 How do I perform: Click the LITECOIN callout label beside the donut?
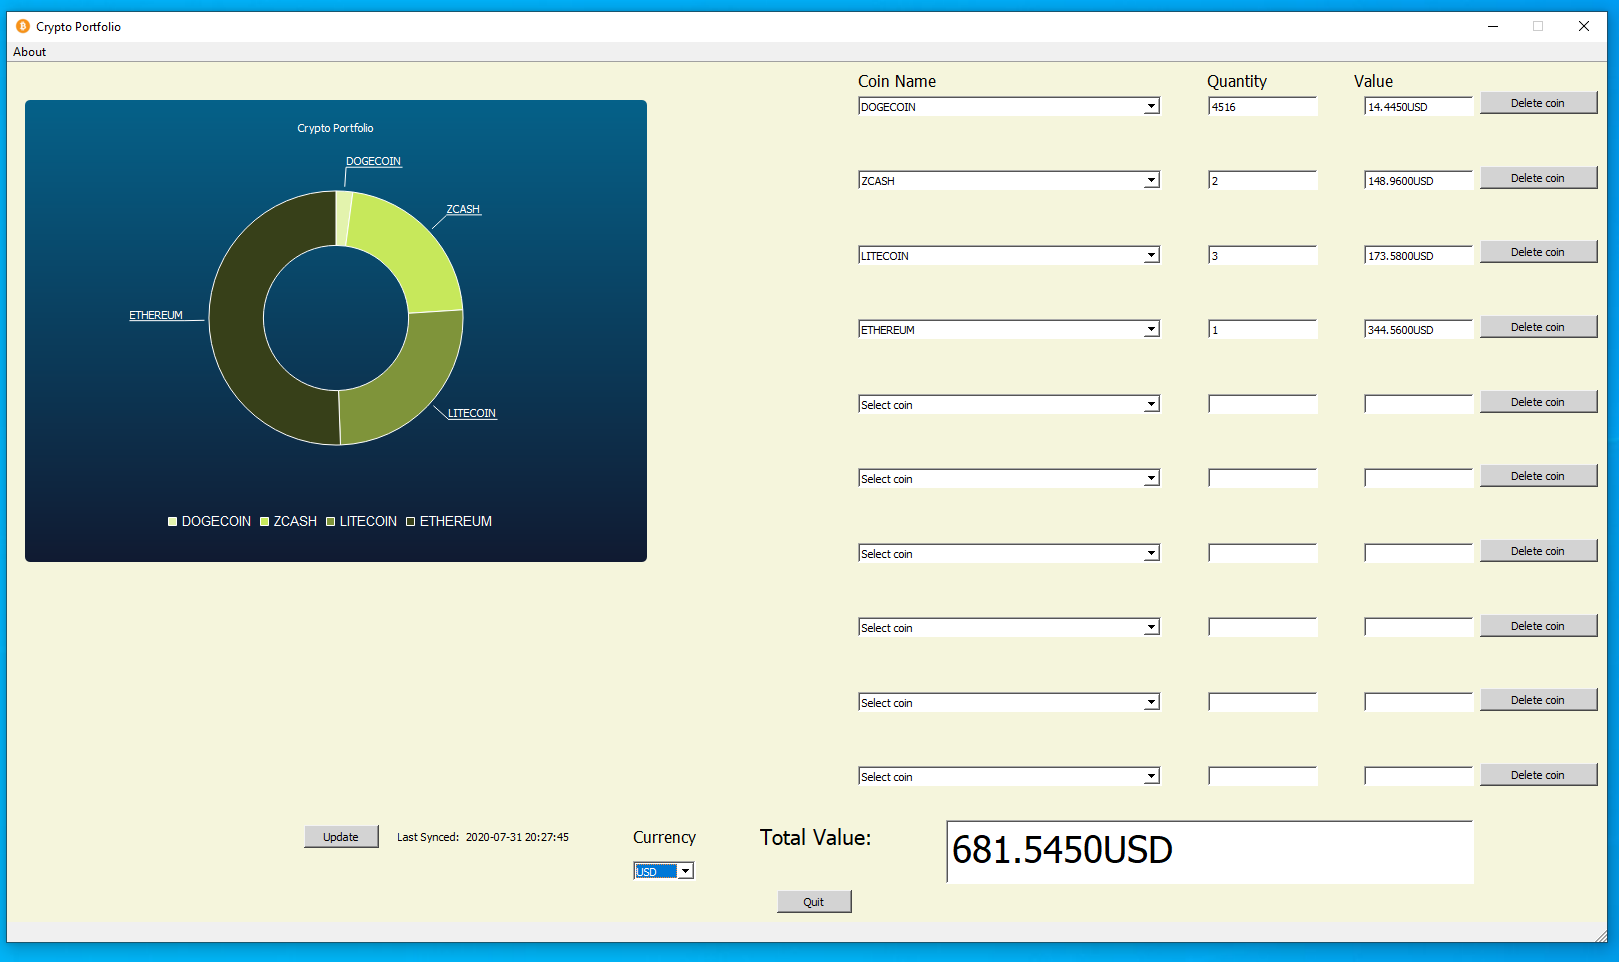472,413
